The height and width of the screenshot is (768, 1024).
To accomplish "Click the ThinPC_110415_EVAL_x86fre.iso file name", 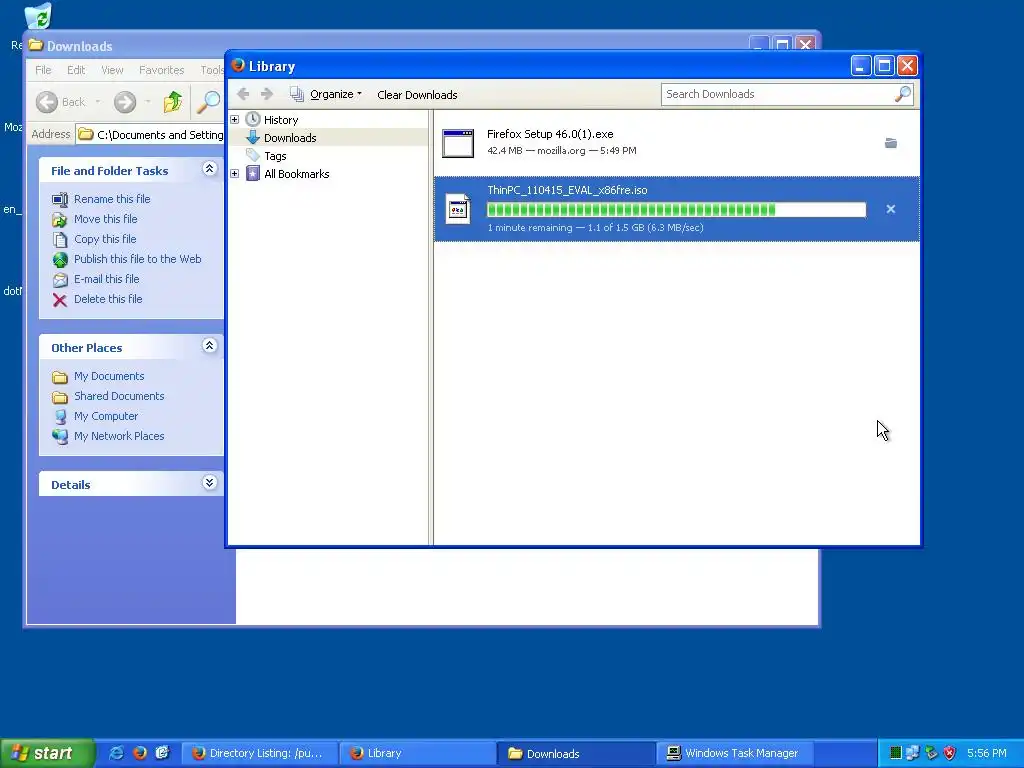I will point(567,190).
